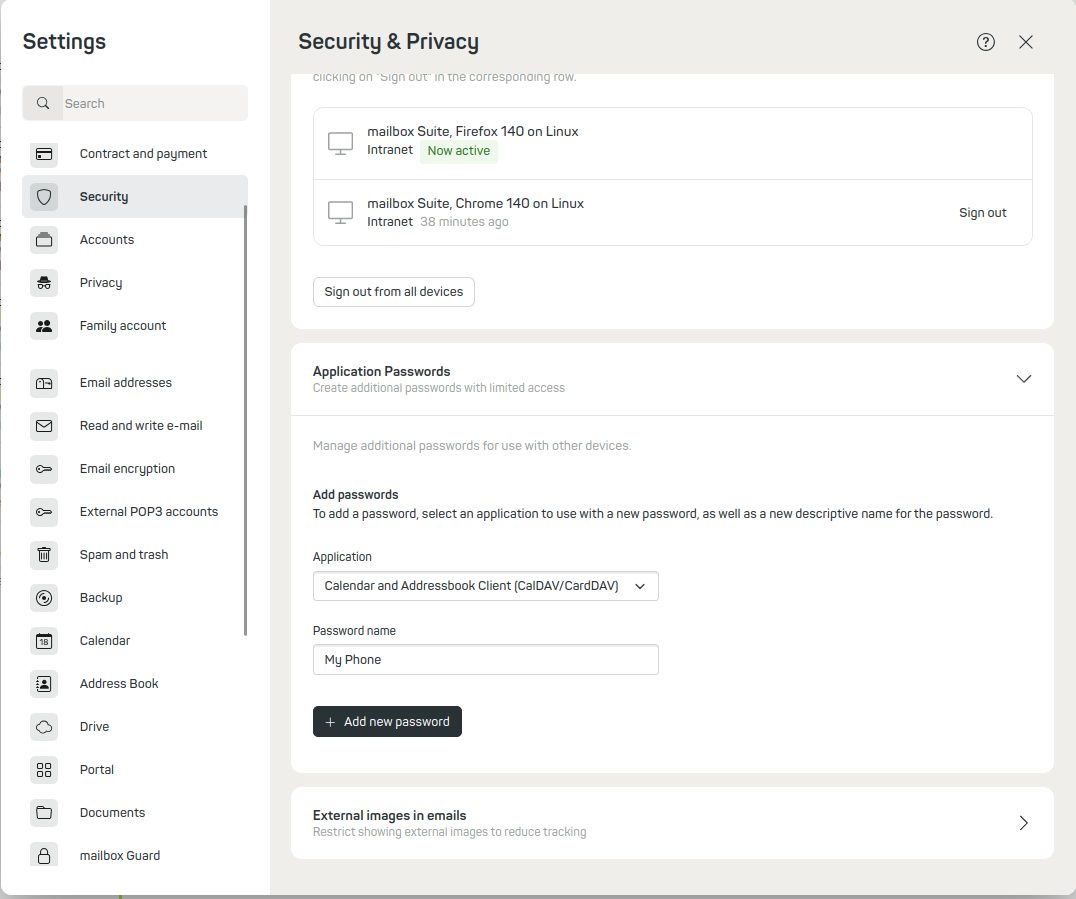Expand External images in emails section

(x=1023, y=823)
